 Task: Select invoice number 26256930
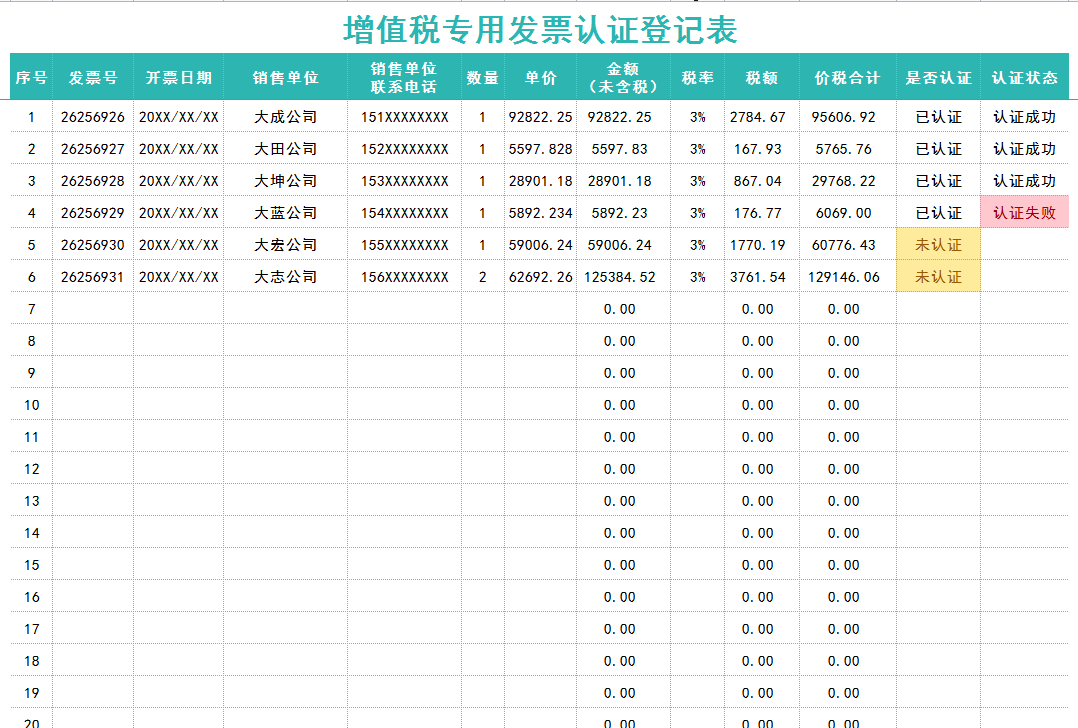point(93,245)
